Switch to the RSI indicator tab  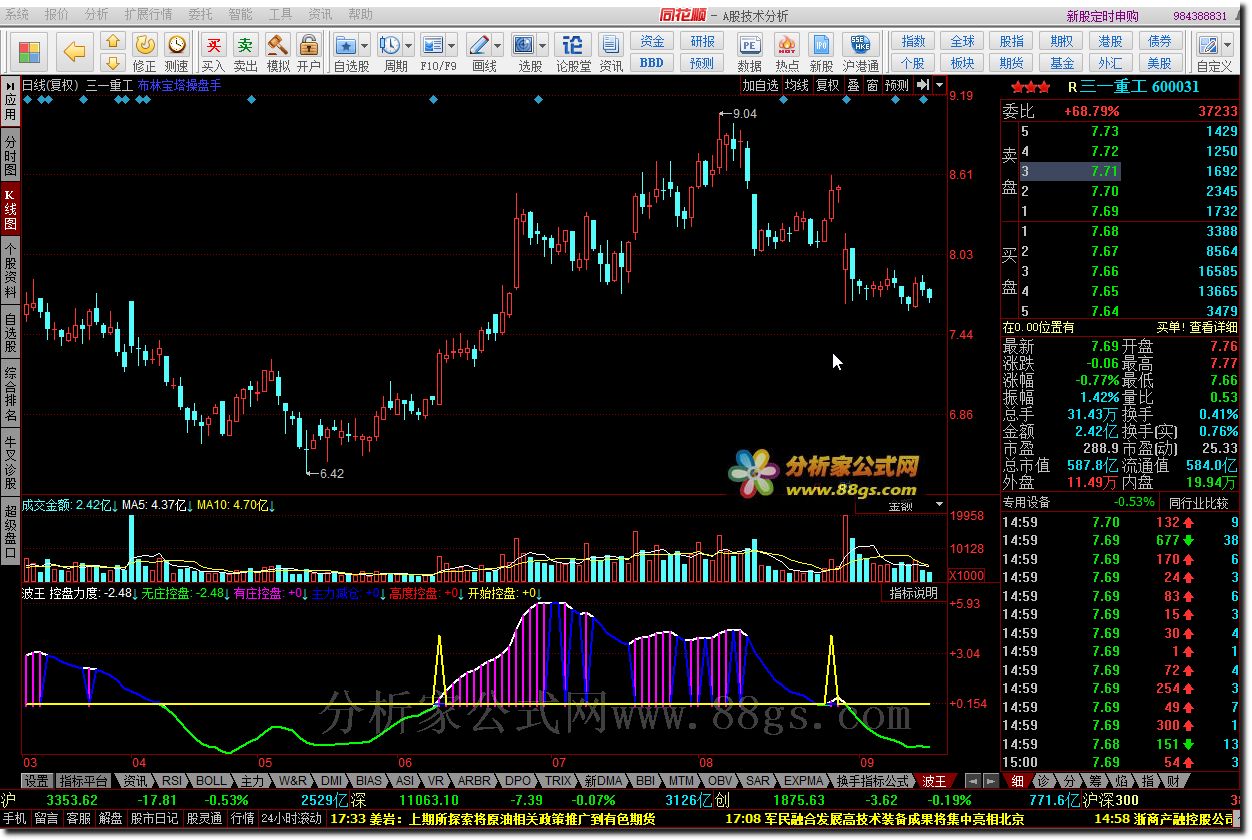(172, 781)
